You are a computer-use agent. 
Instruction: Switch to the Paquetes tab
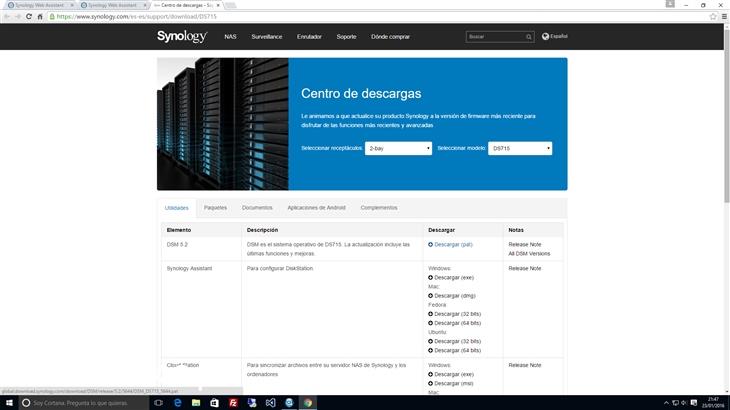(215, 207)
